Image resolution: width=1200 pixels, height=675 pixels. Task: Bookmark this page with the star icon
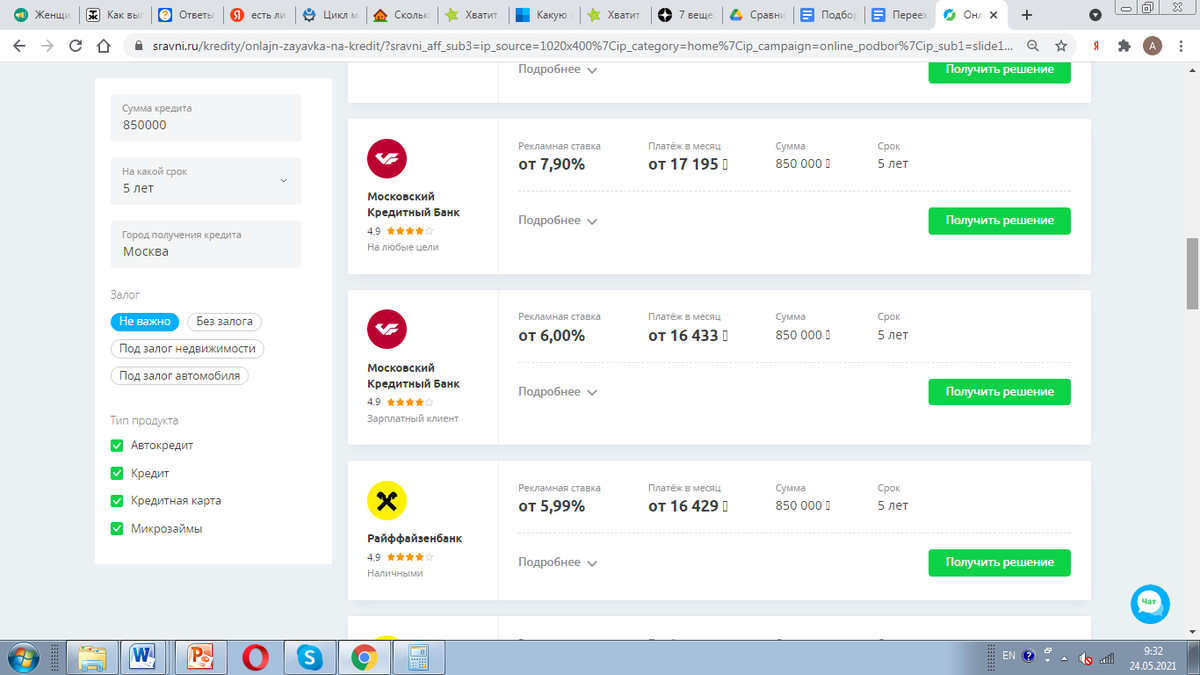1061,46
